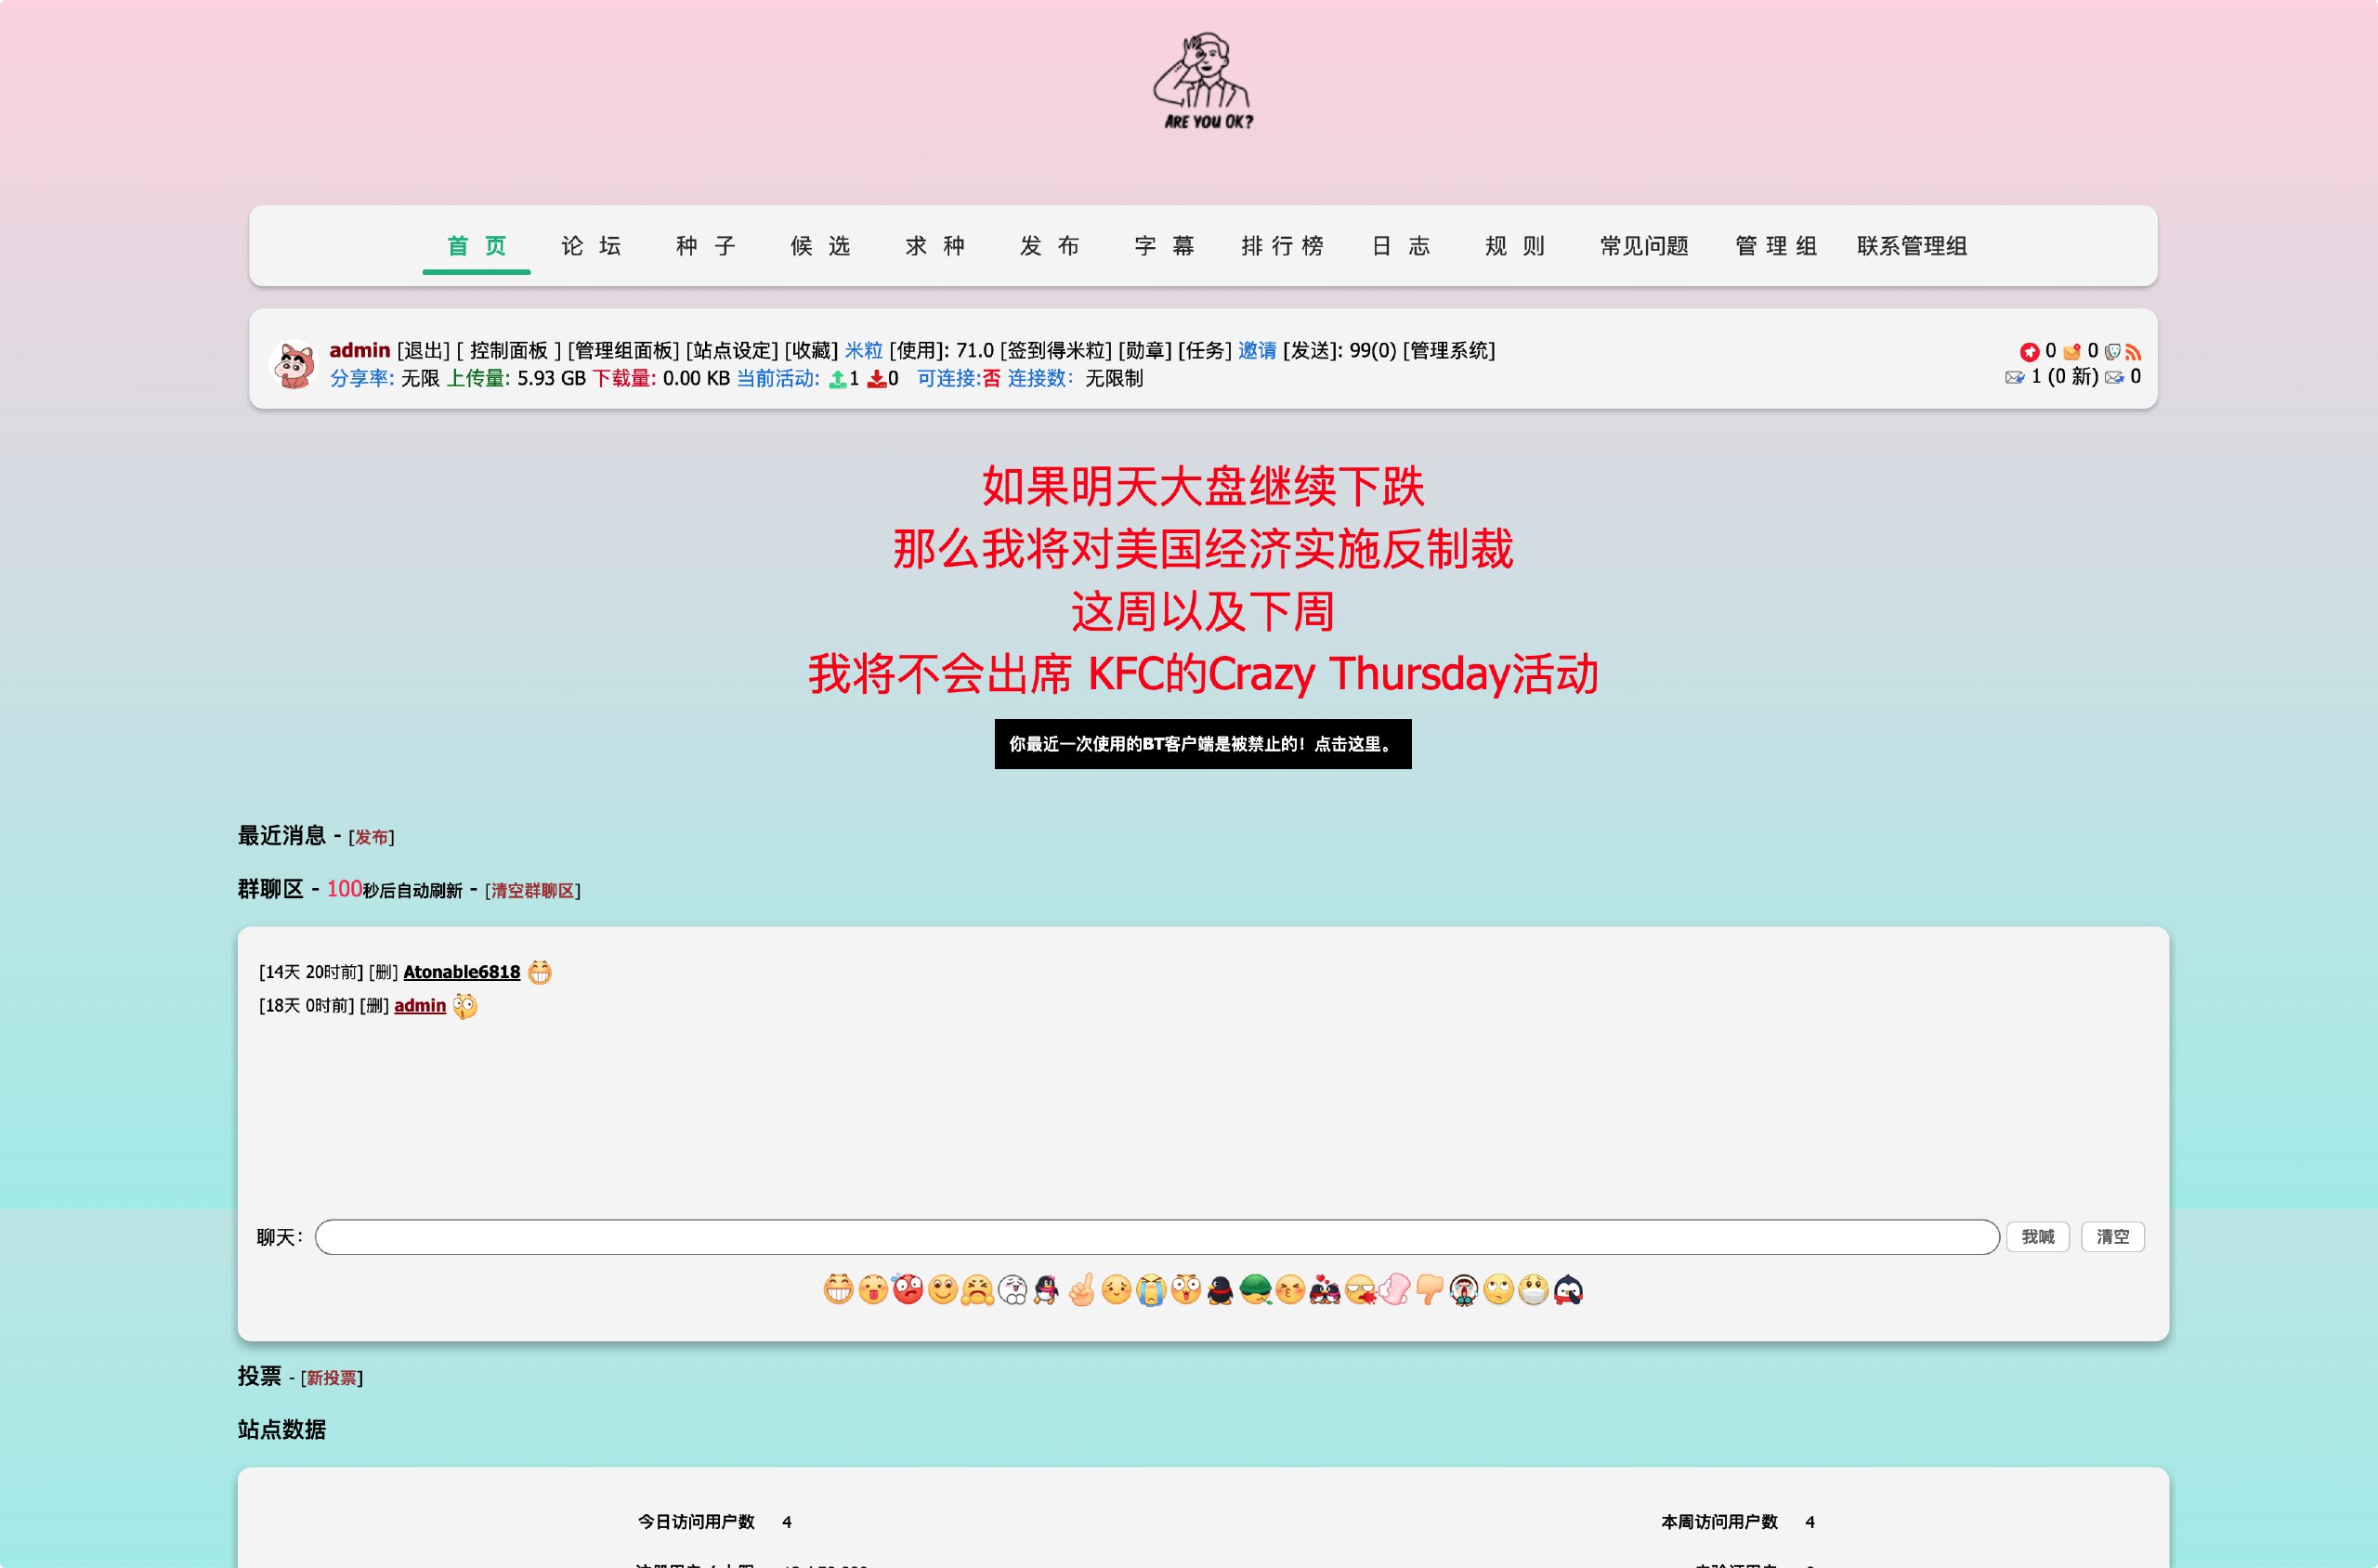Image resolution: width=2378 pixels, height=1568 pixels.
Task: Select the 首页 home tab
Action: (476, 246)
